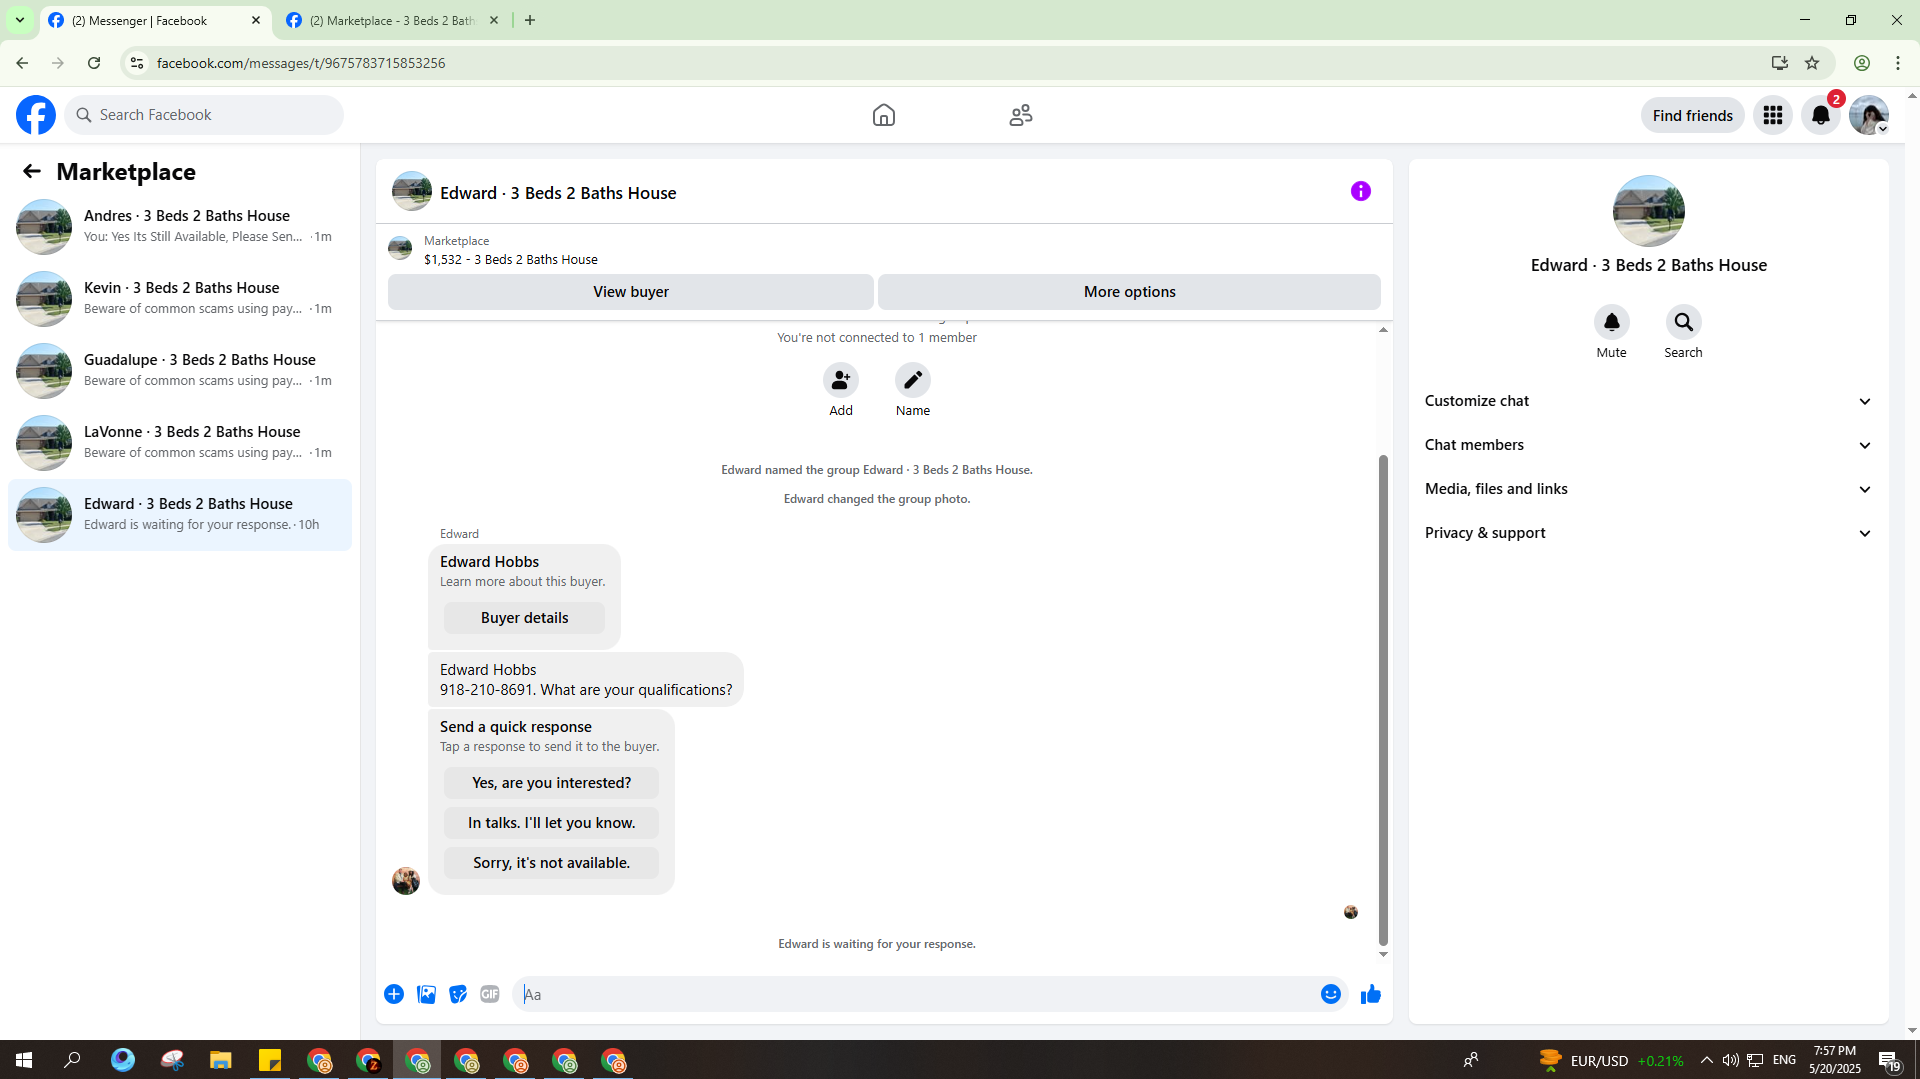Click the View buyer button

pyautogui.click(x=631, y=292)
